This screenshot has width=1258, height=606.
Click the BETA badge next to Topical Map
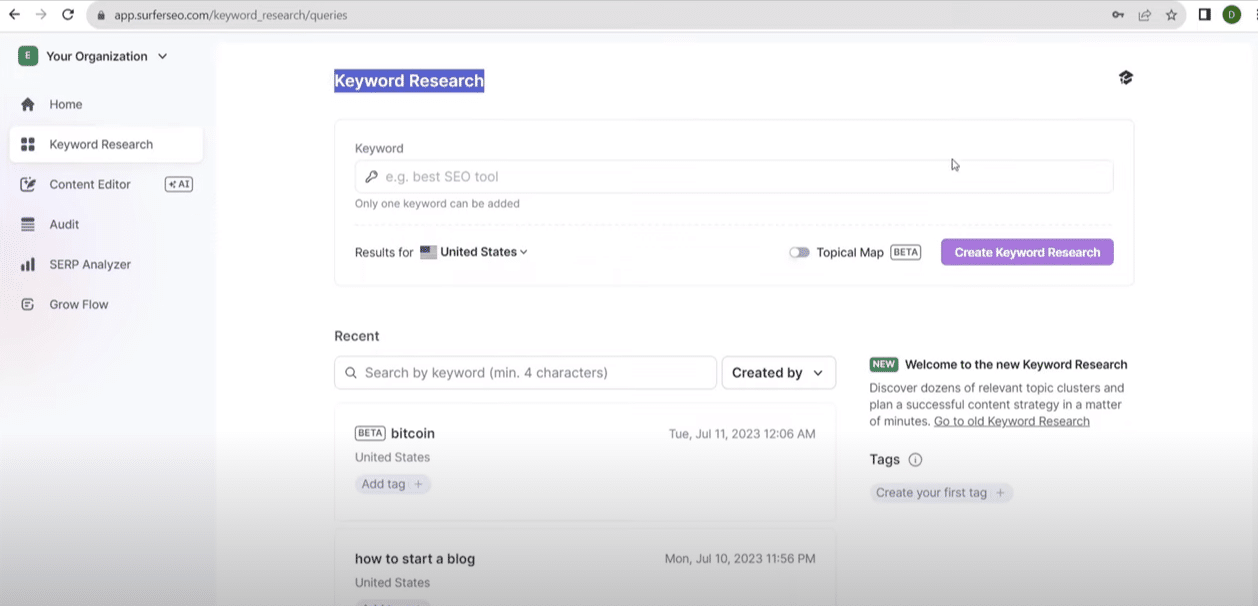[906, 252]
